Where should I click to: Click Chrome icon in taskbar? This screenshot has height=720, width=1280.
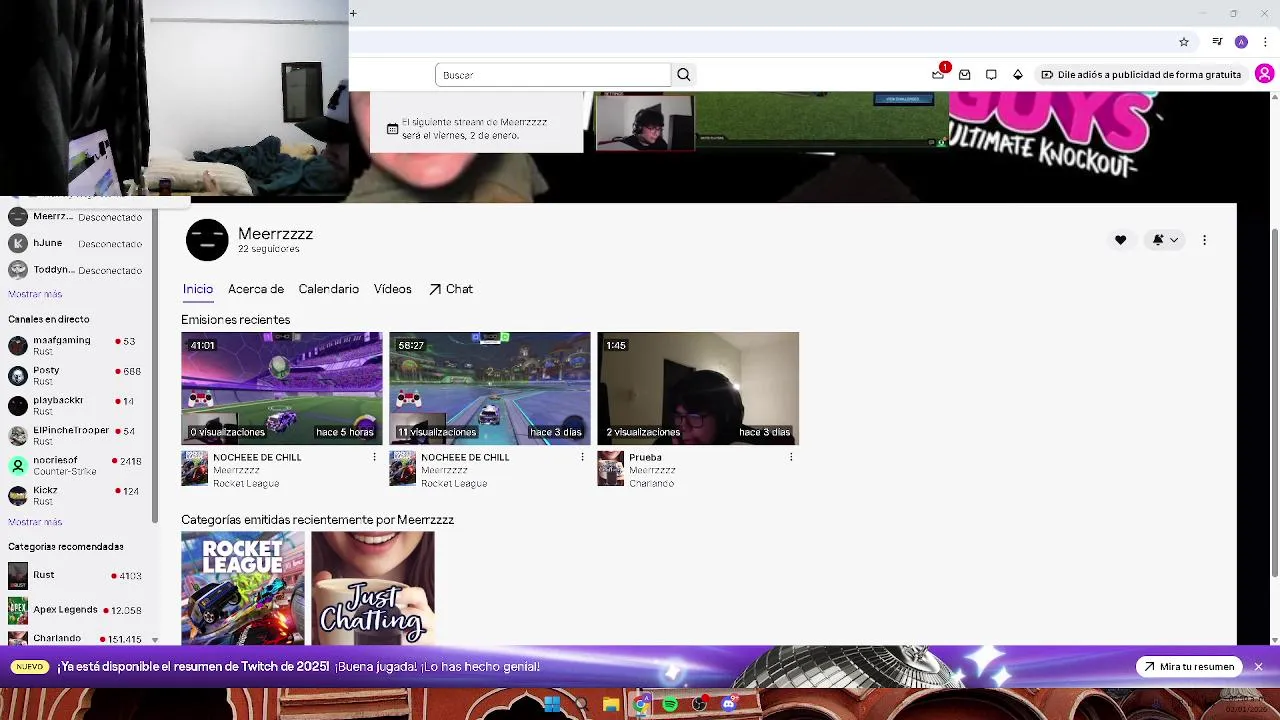[x=640, y=704]
